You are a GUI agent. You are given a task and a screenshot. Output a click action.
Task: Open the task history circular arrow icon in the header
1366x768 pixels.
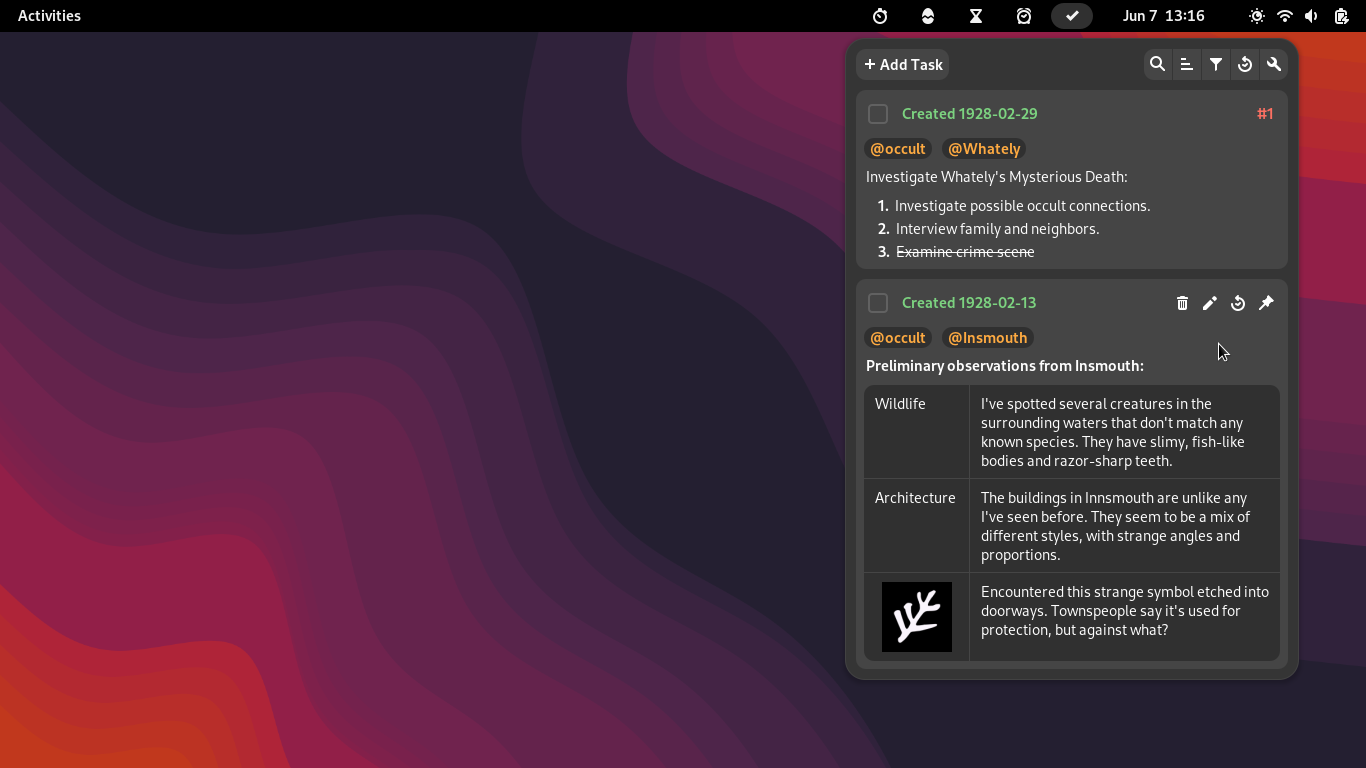pos(1245,64)
